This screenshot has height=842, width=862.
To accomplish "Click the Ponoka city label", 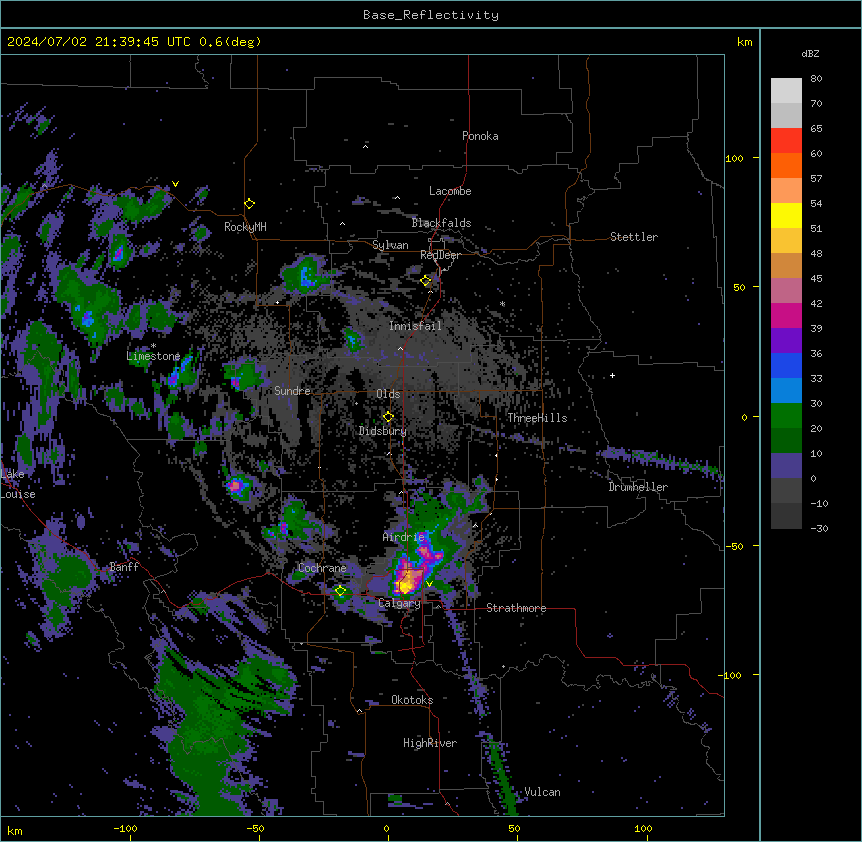I will [x=480, y=136].
